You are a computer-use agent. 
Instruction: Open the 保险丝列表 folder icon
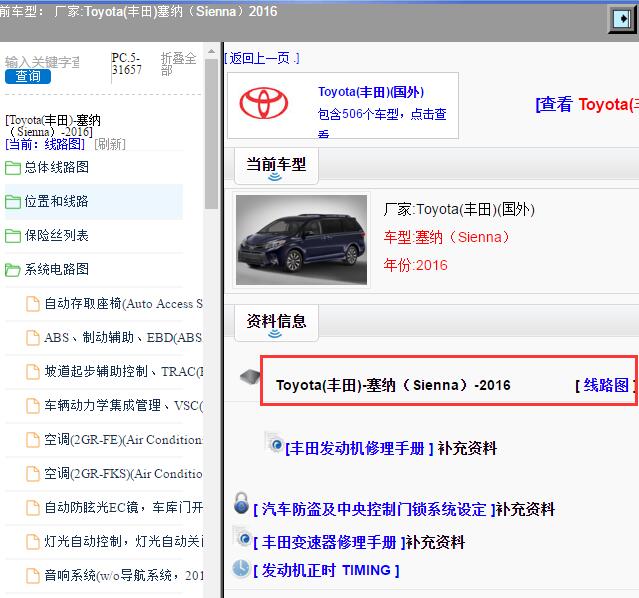[13, 236]
